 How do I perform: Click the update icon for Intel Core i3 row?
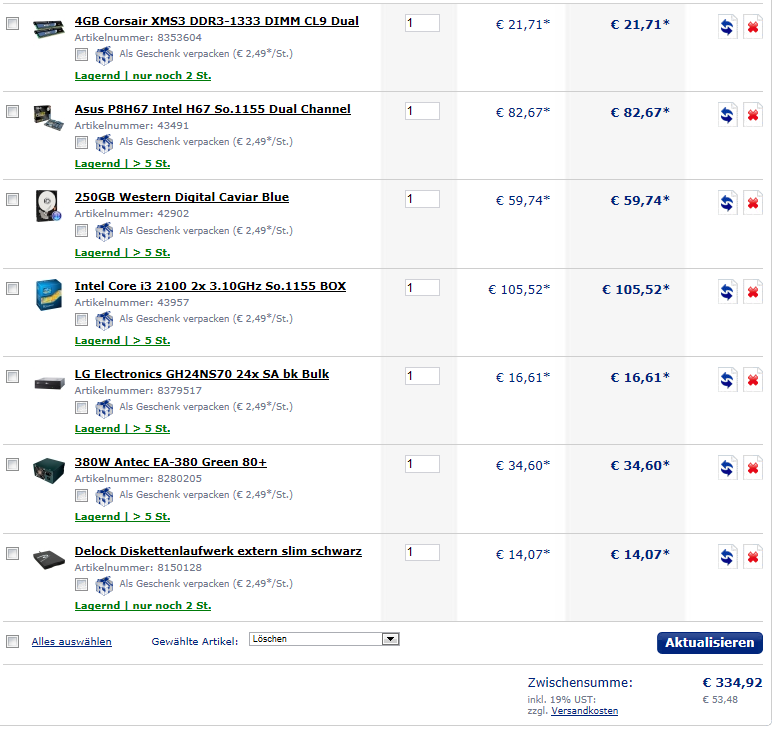tap(727, 291)
